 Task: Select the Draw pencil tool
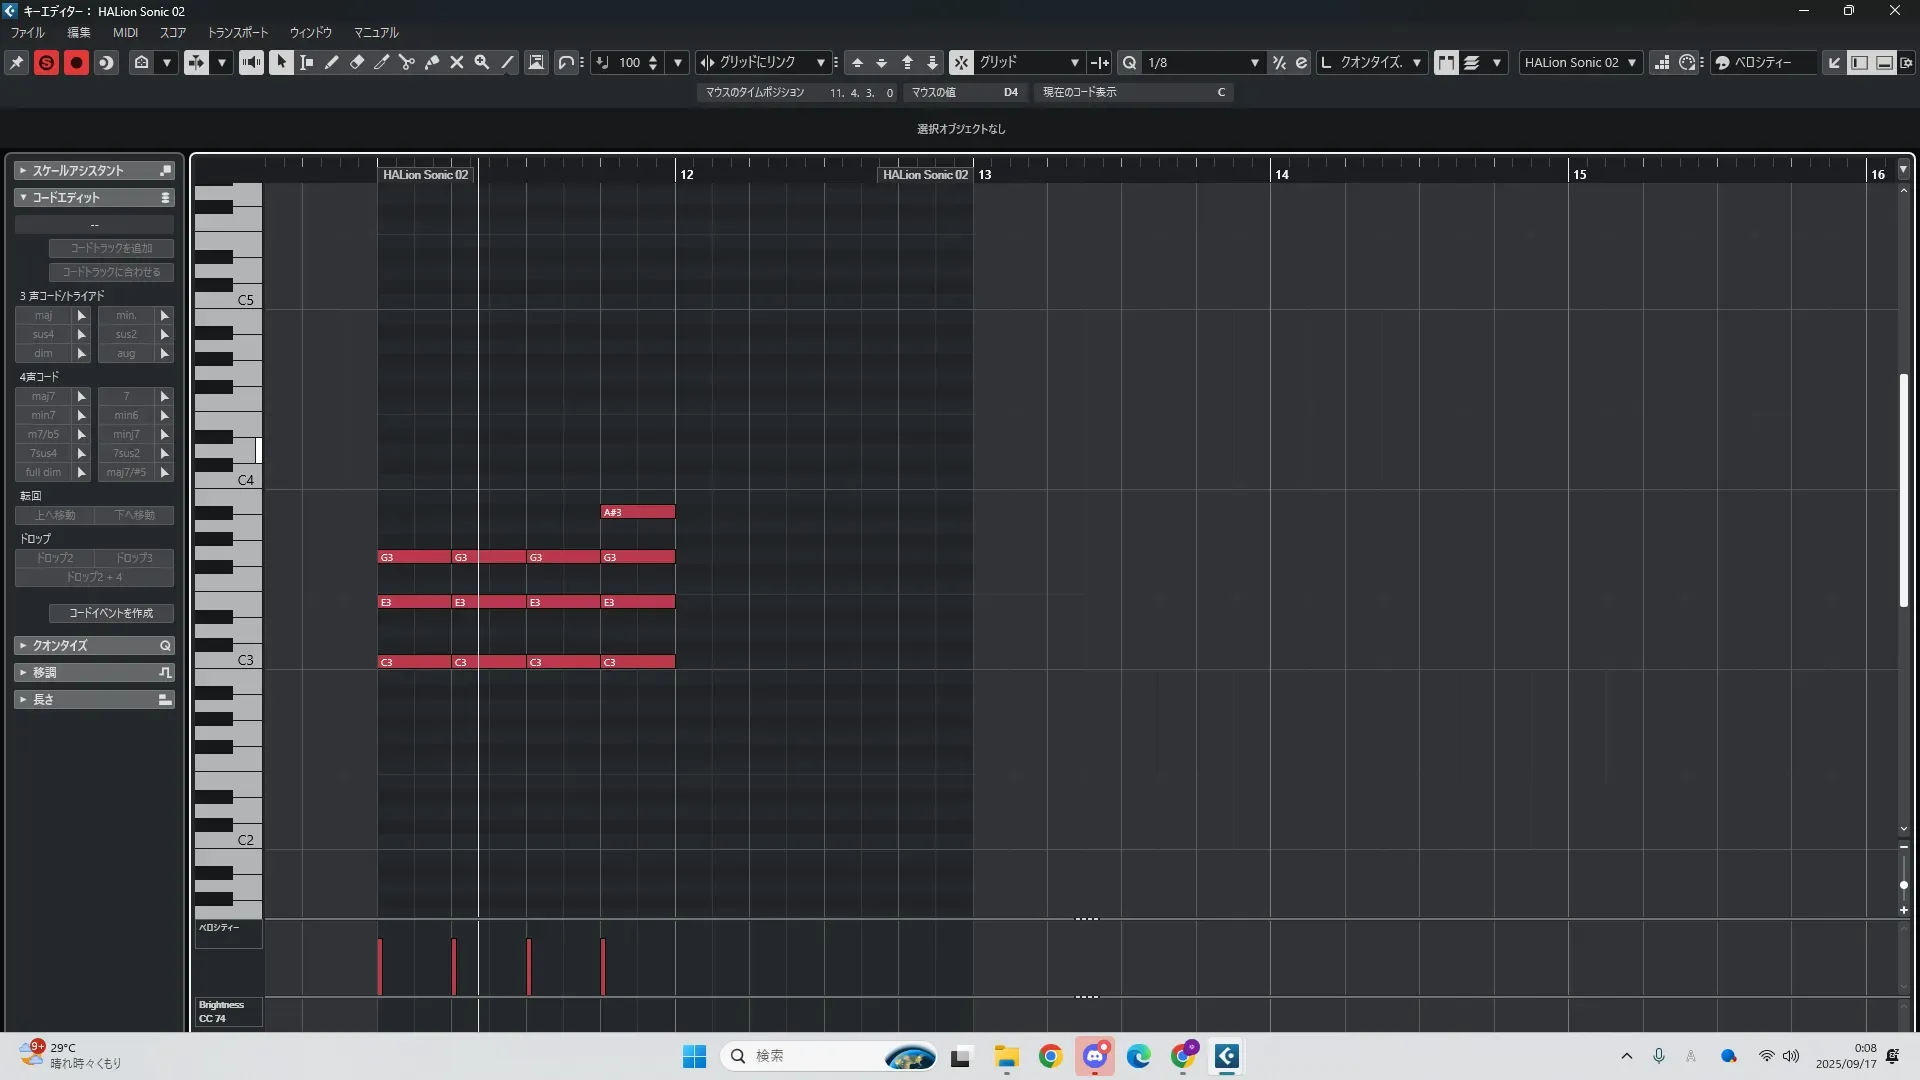tap(332, 62)
